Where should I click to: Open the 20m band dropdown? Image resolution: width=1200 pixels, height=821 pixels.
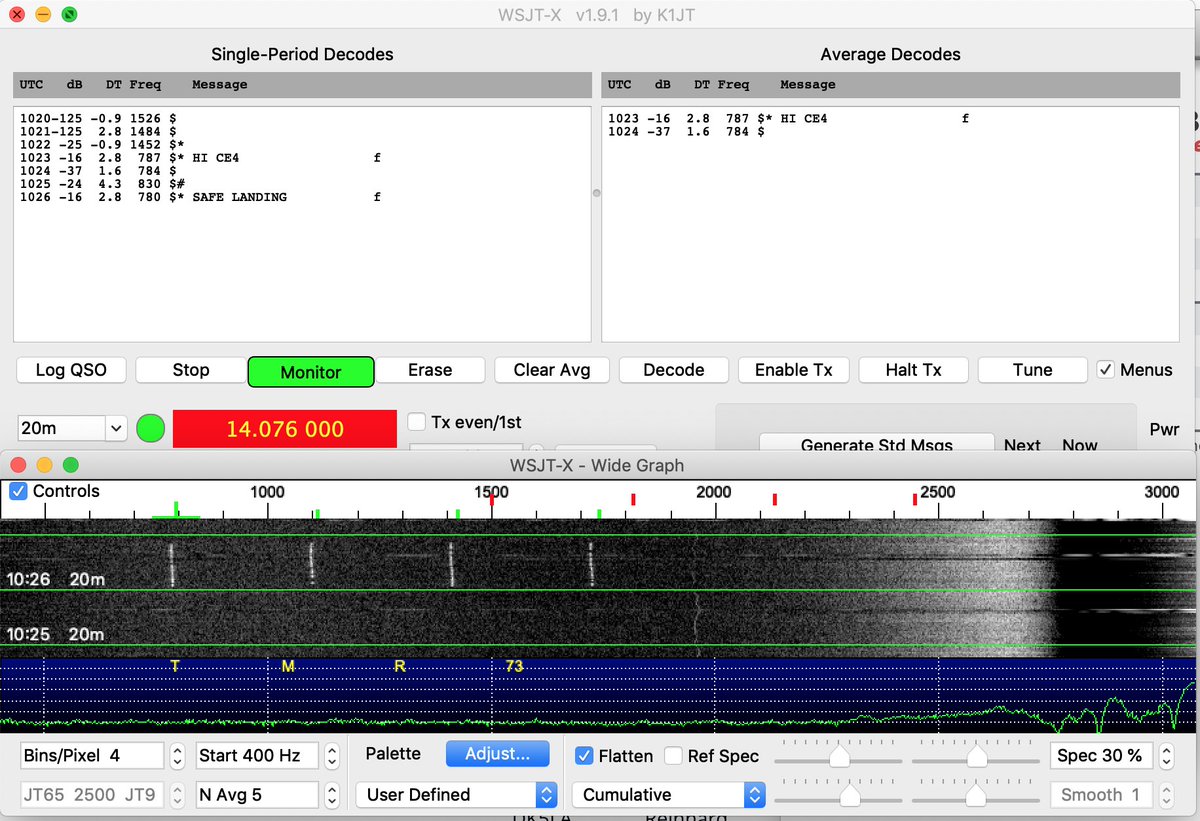(72, 428)
